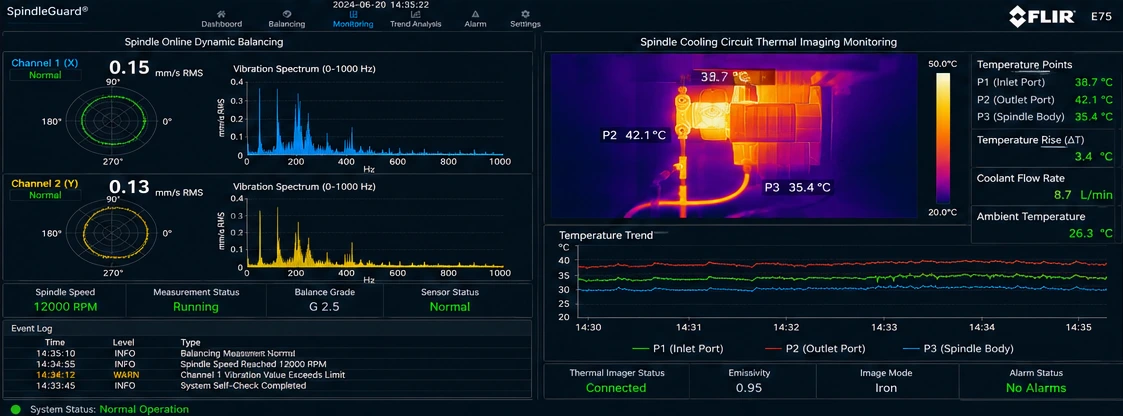Click the Thermal Imager Status Connected value
The width and height of the screenshot is (1123, 416).
[x=616, y=388]
